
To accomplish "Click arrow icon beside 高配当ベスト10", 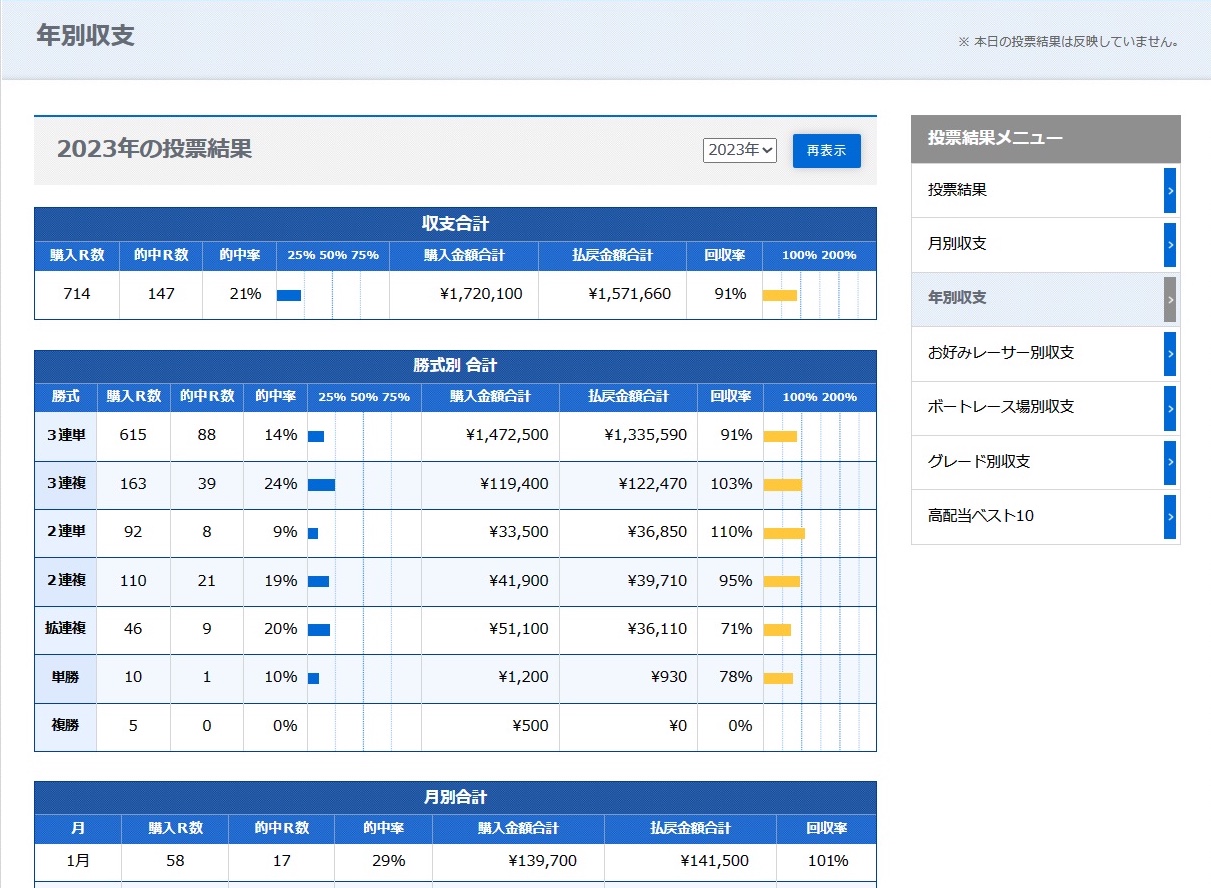I will (1170, 517).
